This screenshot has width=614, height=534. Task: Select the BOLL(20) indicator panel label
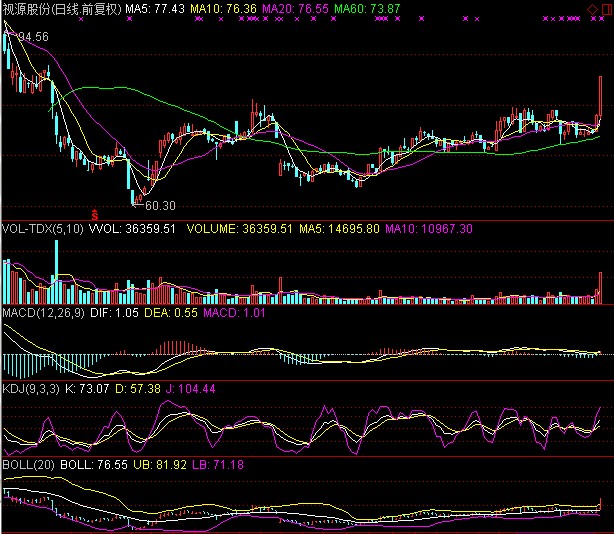tap(30, 465)
